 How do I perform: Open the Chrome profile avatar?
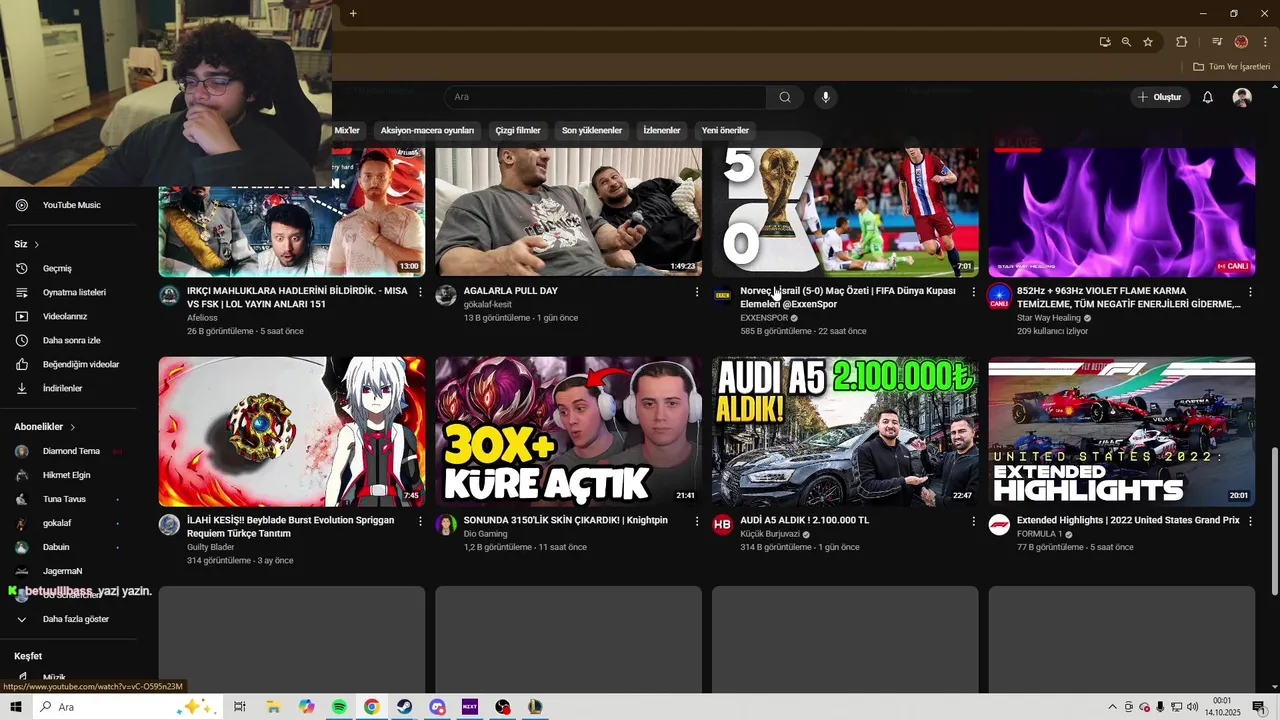pyautogui.click(x=1241, y=42)
